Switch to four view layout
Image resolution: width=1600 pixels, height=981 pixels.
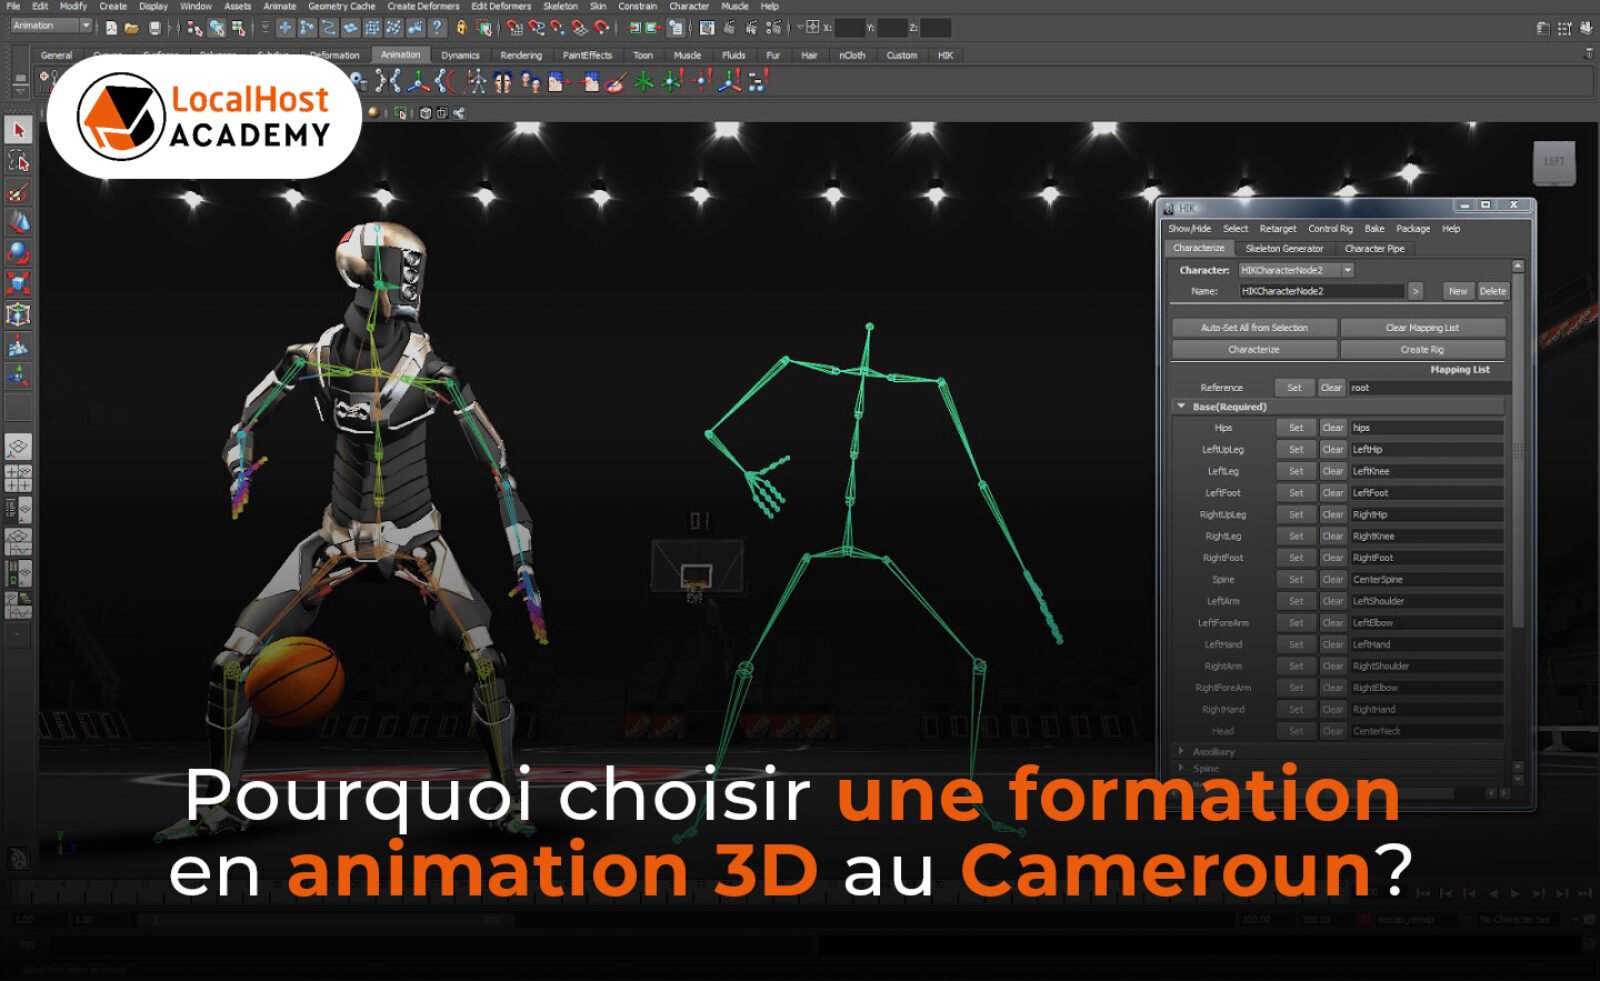click(18, 478)
